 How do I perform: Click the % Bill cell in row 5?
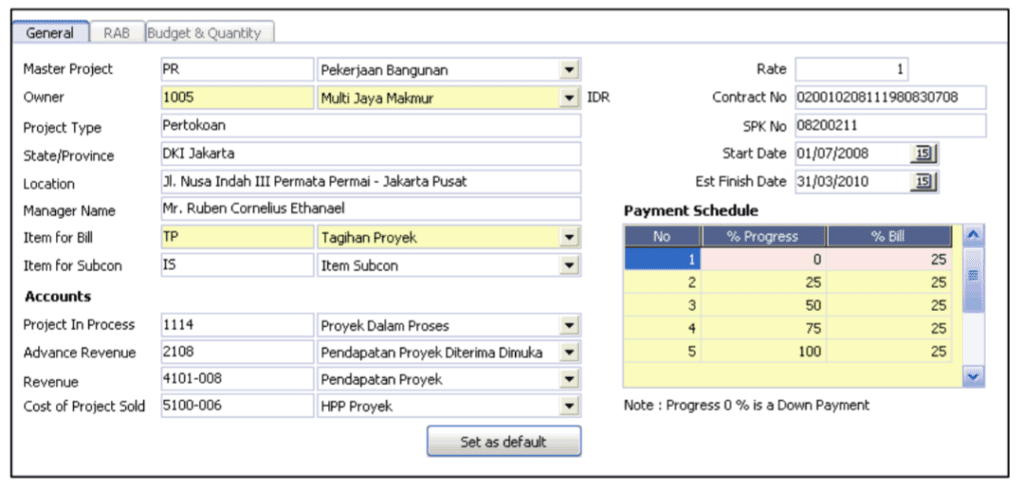[889, 351]
